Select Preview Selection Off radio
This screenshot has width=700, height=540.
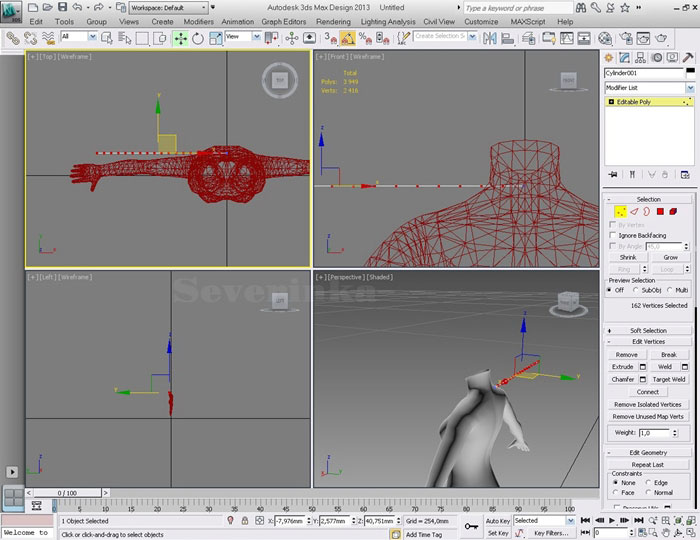(x=610, y=290)
